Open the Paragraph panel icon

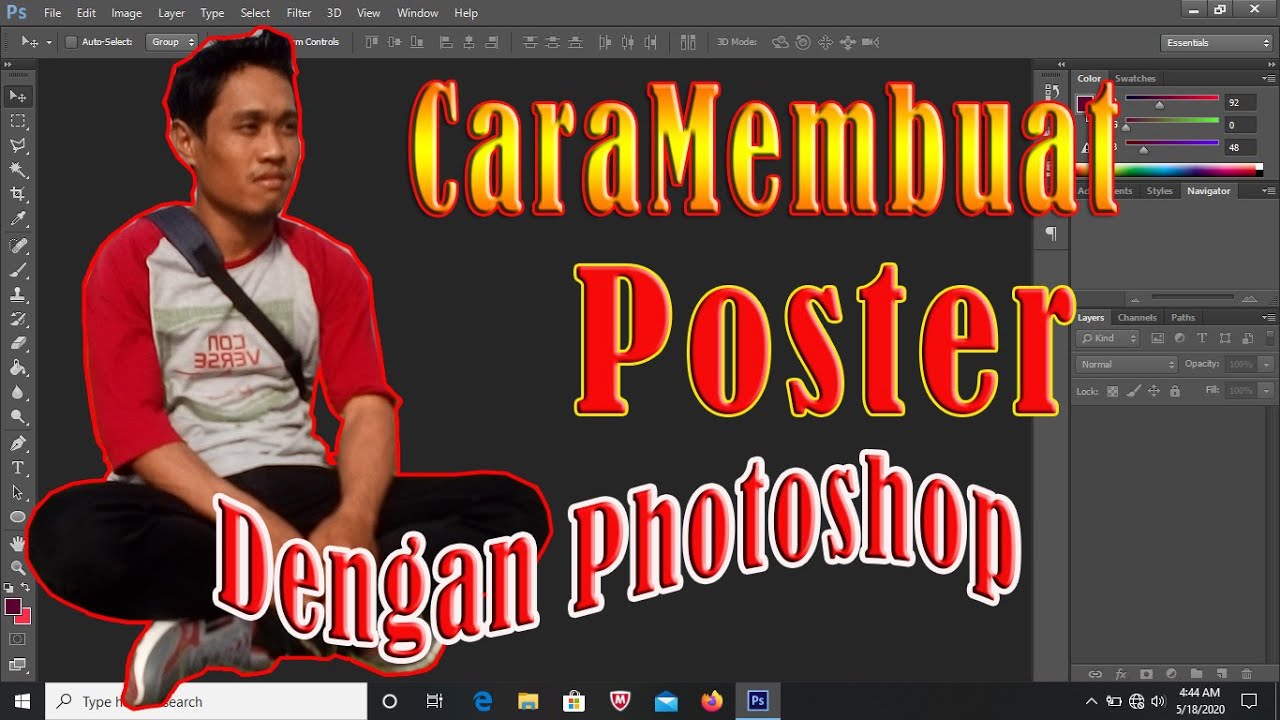click(x=1051, y=233)
